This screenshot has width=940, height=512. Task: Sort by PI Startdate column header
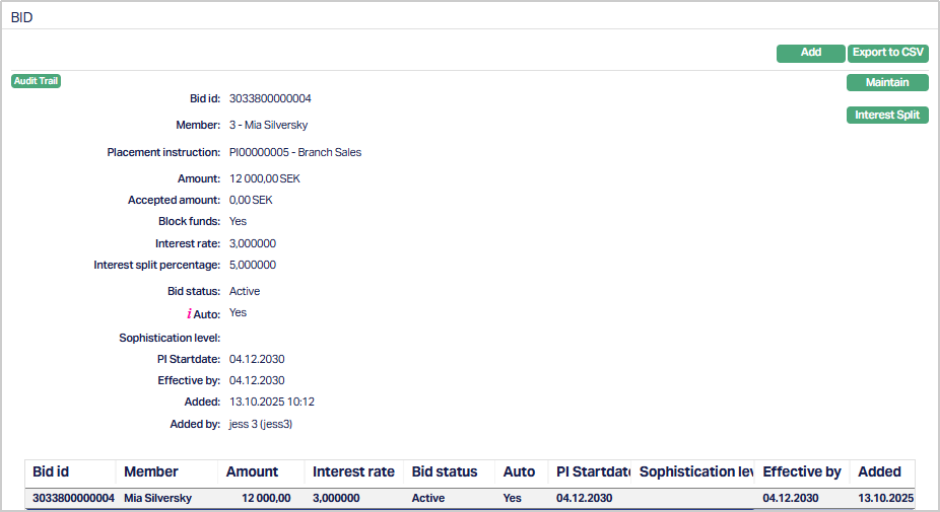593,472
